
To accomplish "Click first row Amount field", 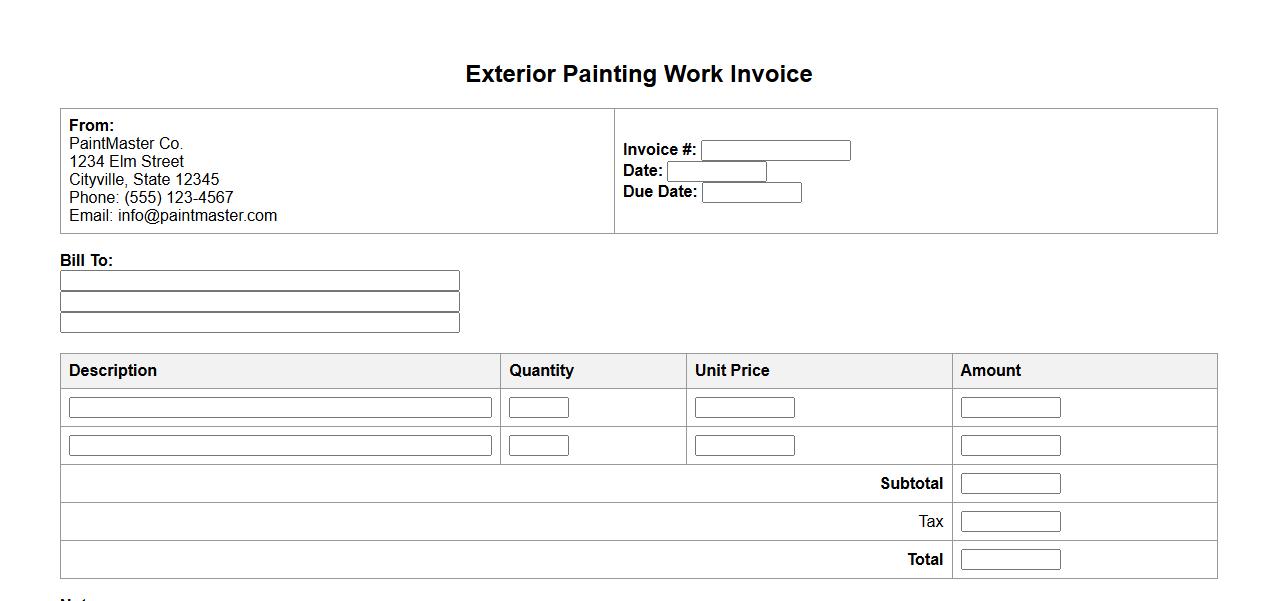I will (1010, 408).
